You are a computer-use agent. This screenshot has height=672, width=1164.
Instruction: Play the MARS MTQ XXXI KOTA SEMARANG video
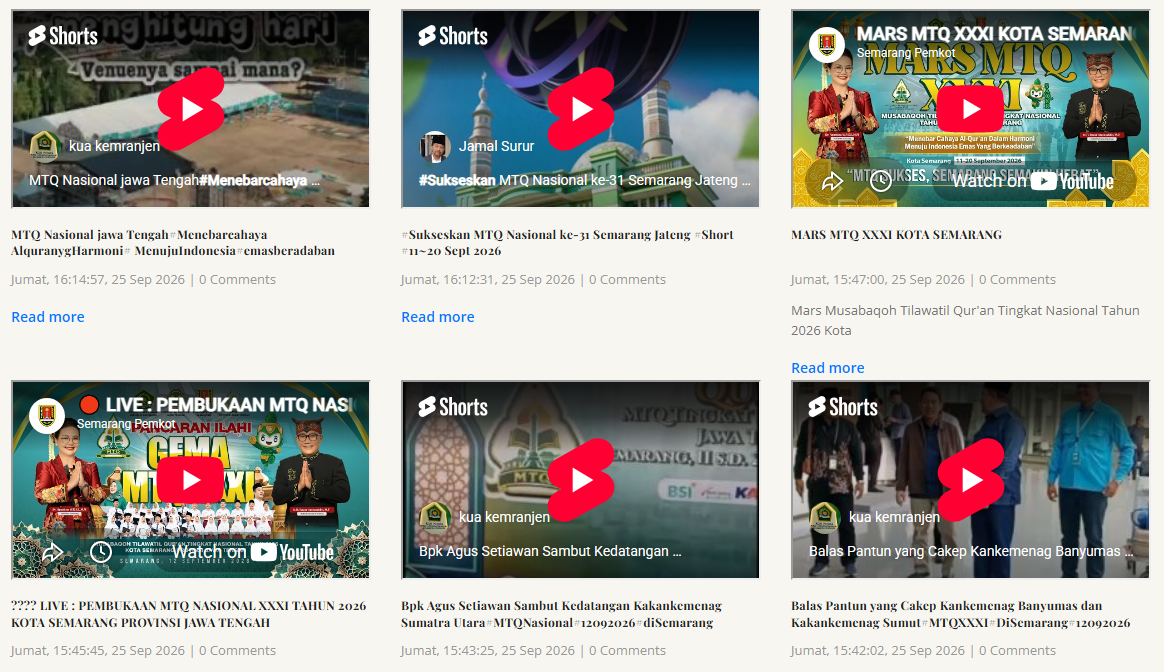[x=971, y=109]
